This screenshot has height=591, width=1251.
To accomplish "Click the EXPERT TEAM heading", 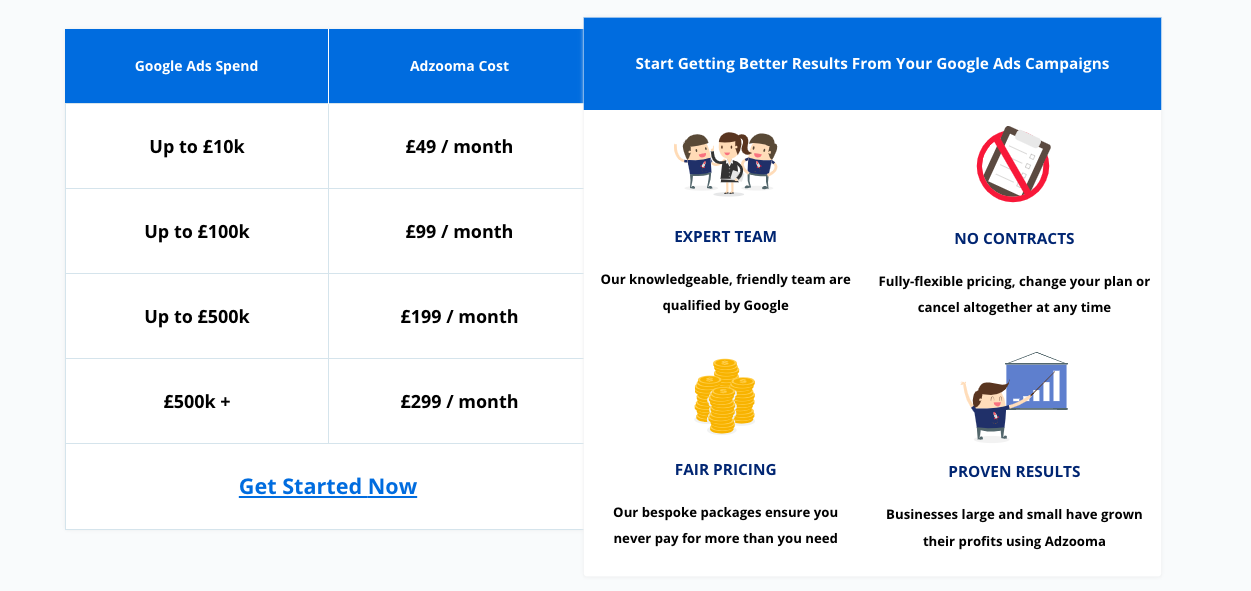I will click(725, 237).
